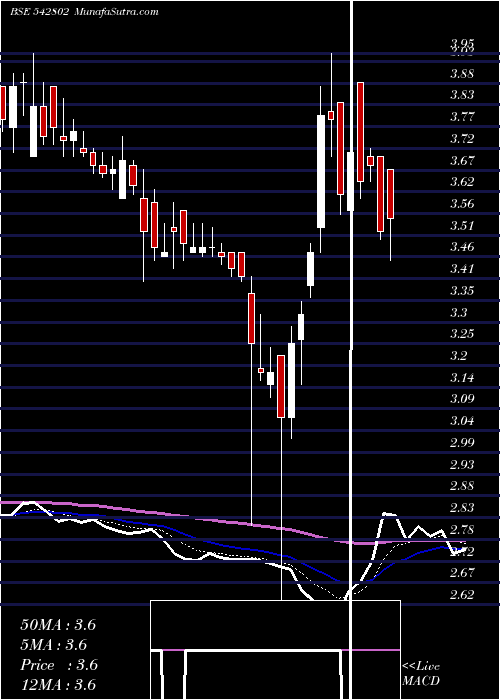Click the 5MA : 3.6 legend entry
The width and height of the screenshot is (500, 700).
coord(54,645)
